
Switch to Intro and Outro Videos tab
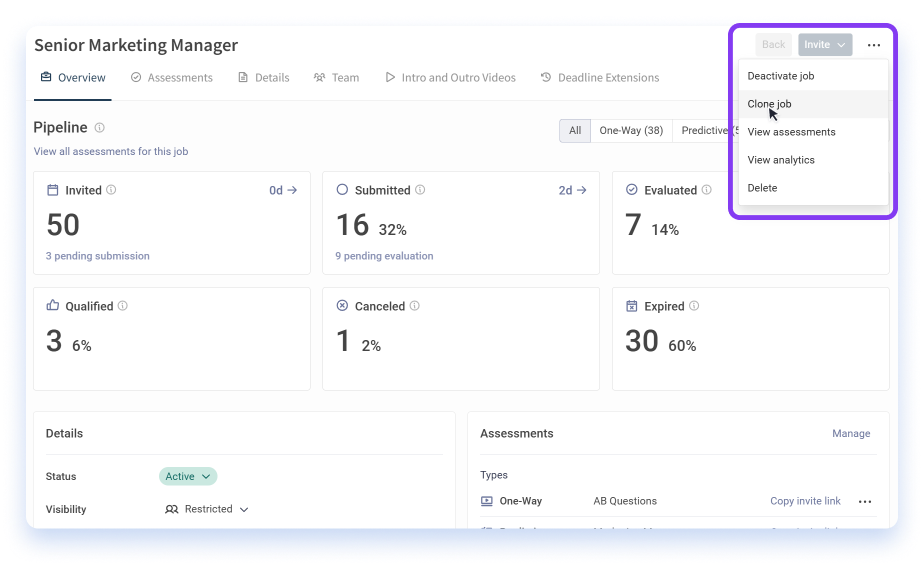450,78
